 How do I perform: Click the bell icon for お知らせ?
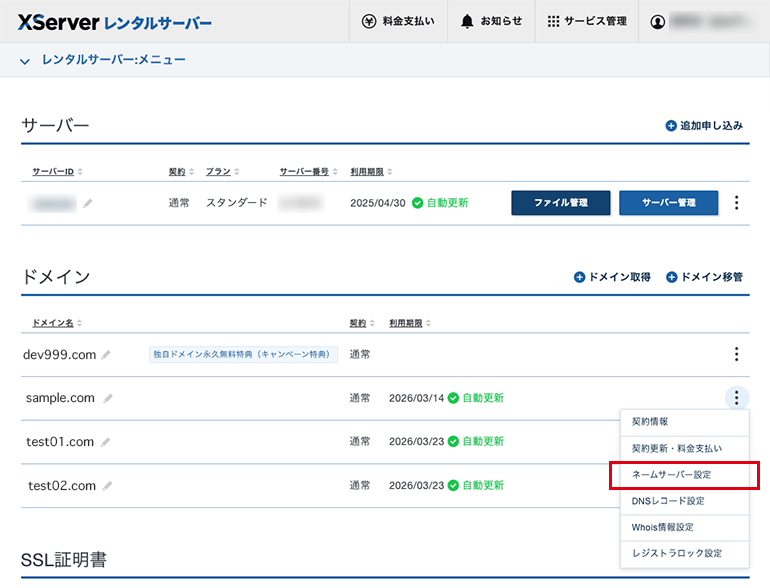[467, 21]
